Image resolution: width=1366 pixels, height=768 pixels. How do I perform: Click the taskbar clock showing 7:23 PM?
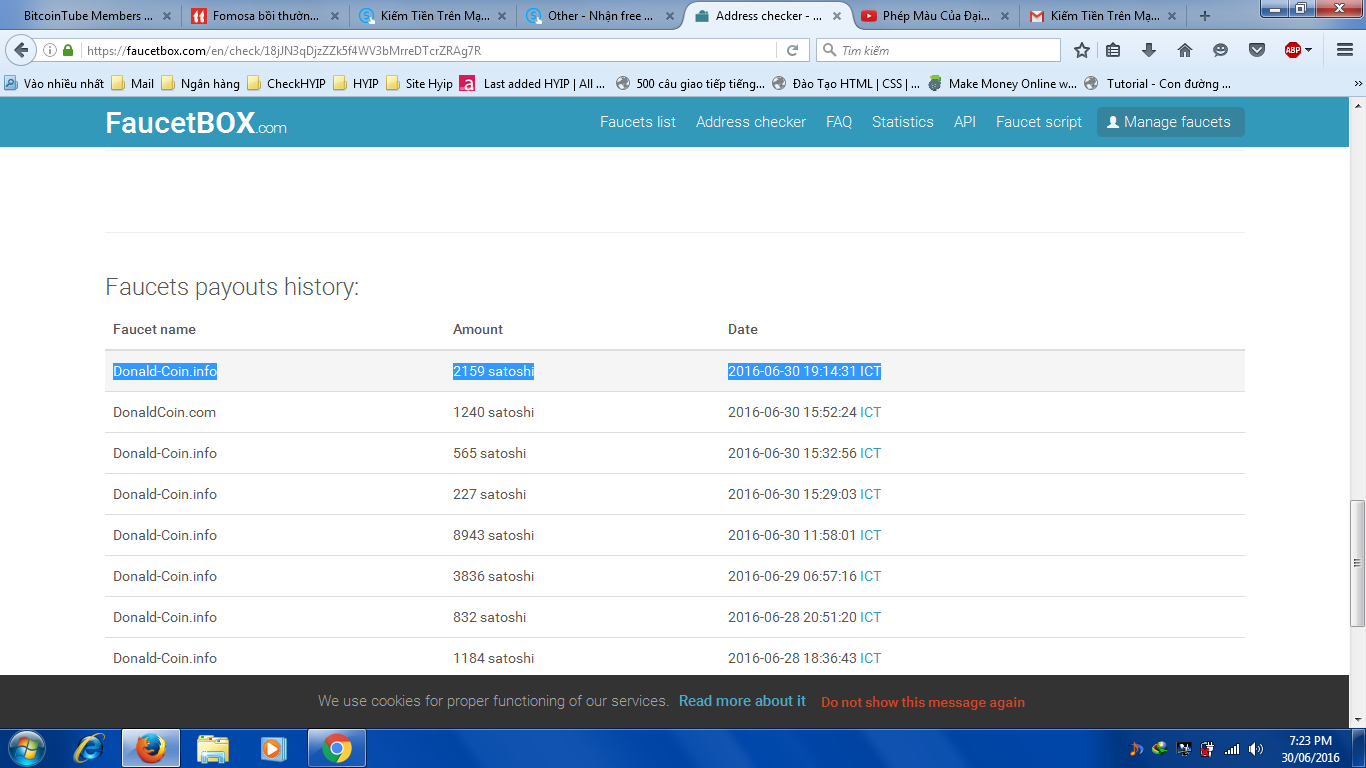pyautogui.click(x=1310, y=749)
